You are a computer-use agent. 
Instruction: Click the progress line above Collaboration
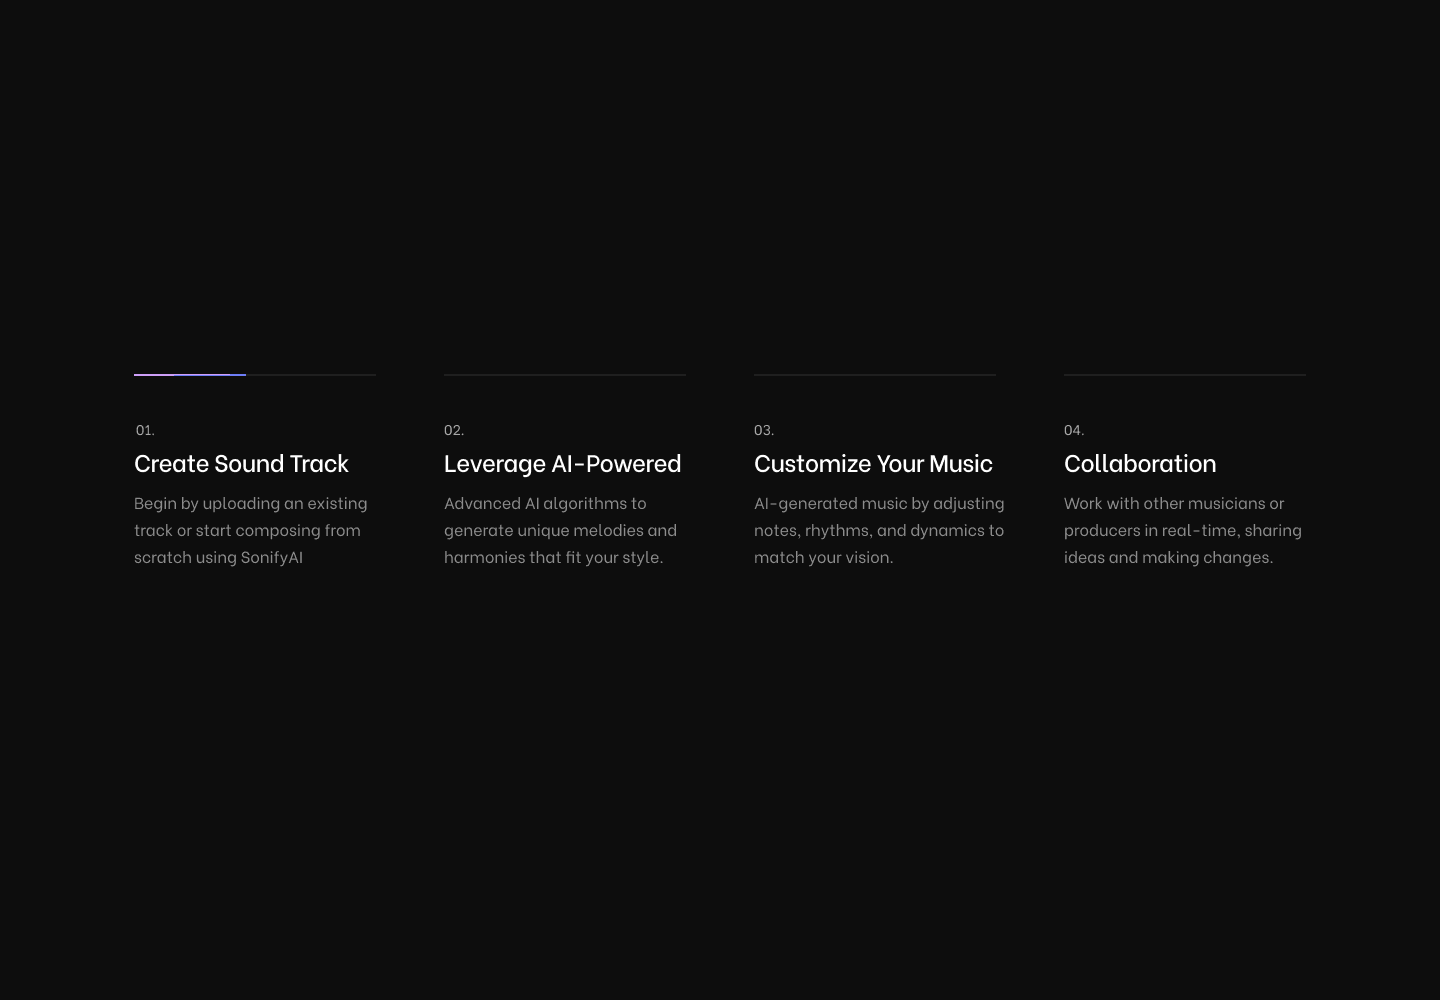1185,375
